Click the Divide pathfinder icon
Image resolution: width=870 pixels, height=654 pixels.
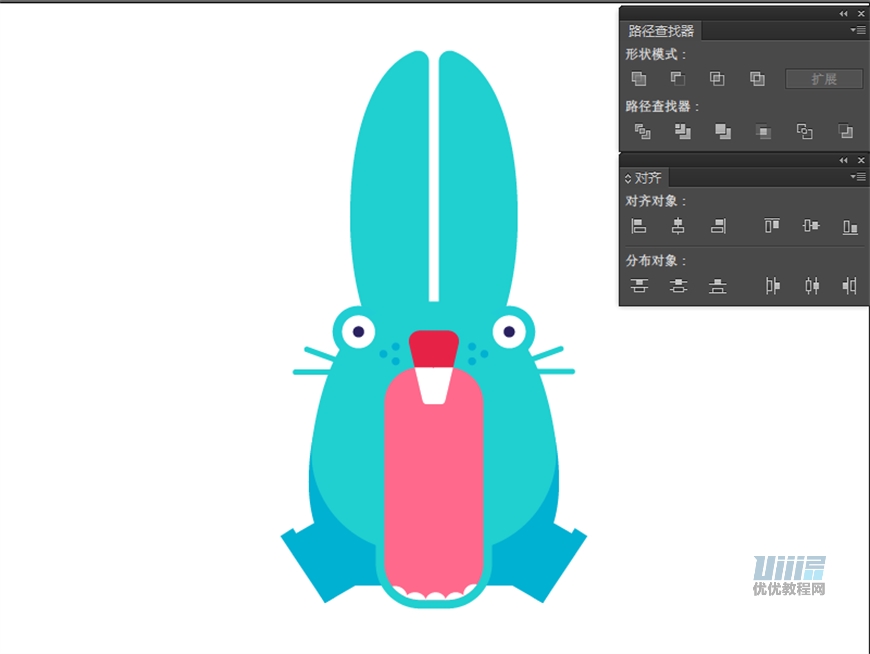pos(643,131)
